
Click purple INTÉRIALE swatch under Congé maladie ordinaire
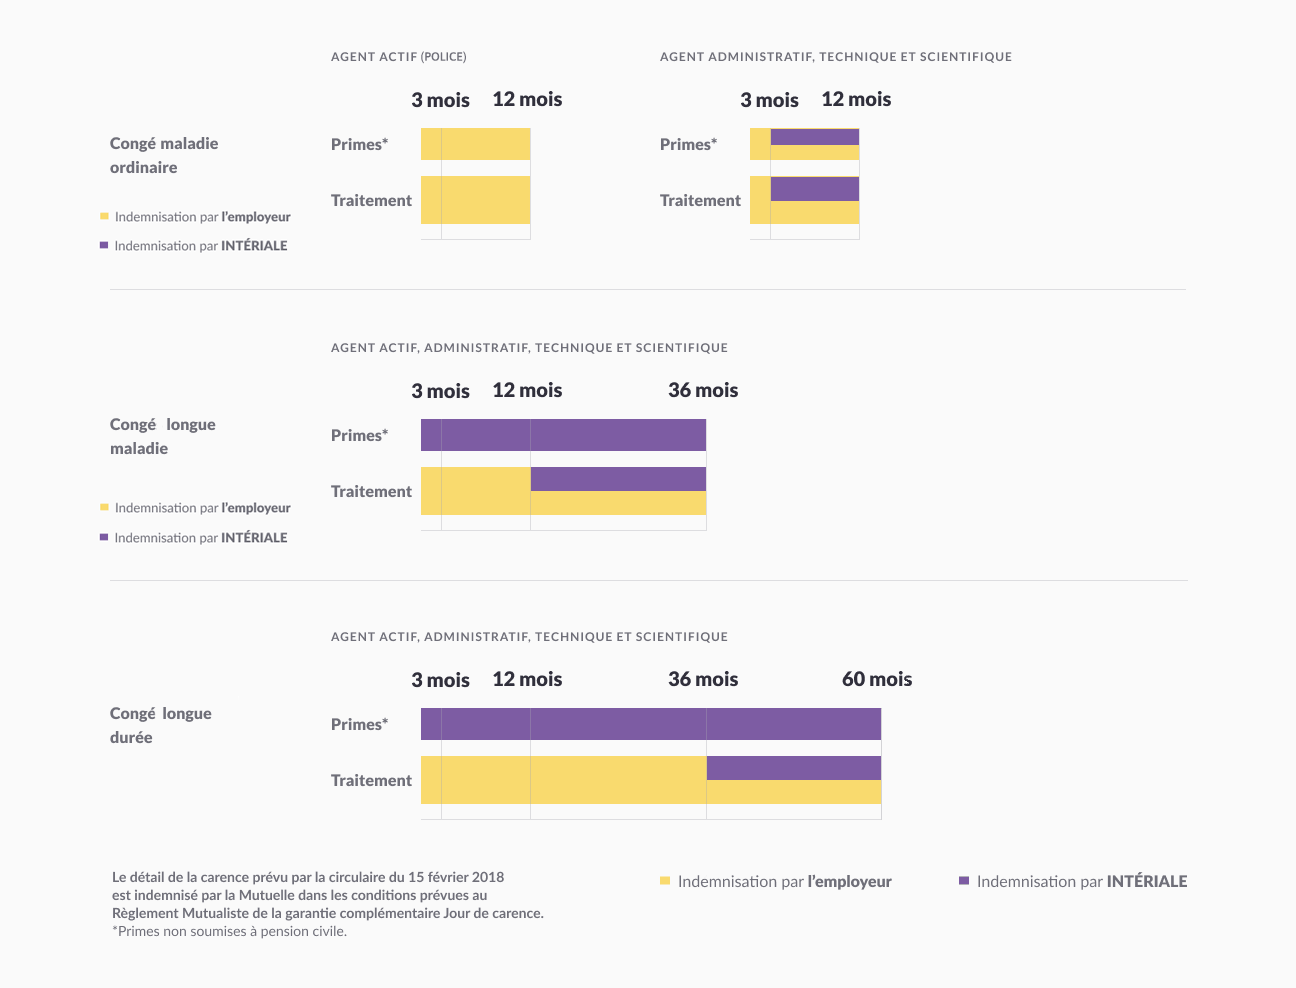click(104, 245)
